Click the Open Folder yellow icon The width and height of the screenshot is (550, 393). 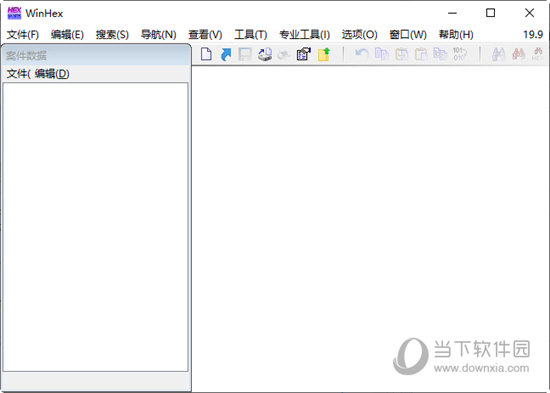pyautogui.click(x=324, y=54)
